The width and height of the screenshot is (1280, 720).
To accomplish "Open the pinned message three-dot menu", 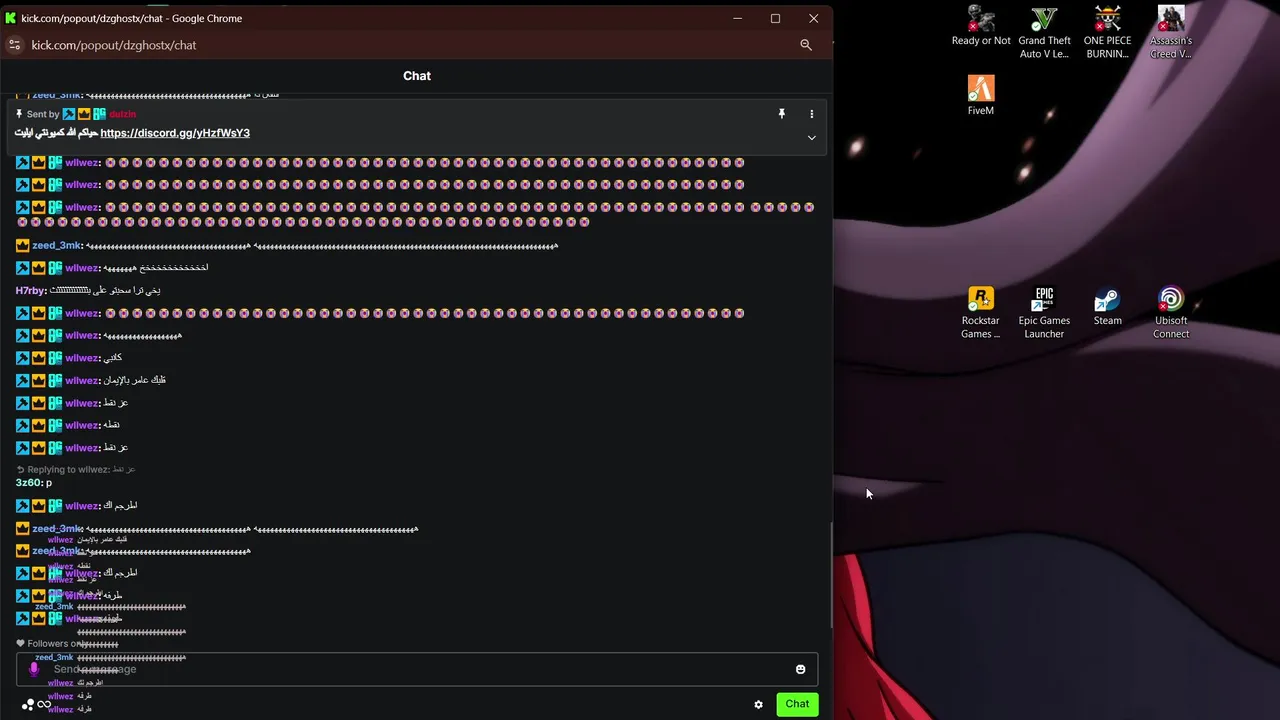I will tap(811, 114).
